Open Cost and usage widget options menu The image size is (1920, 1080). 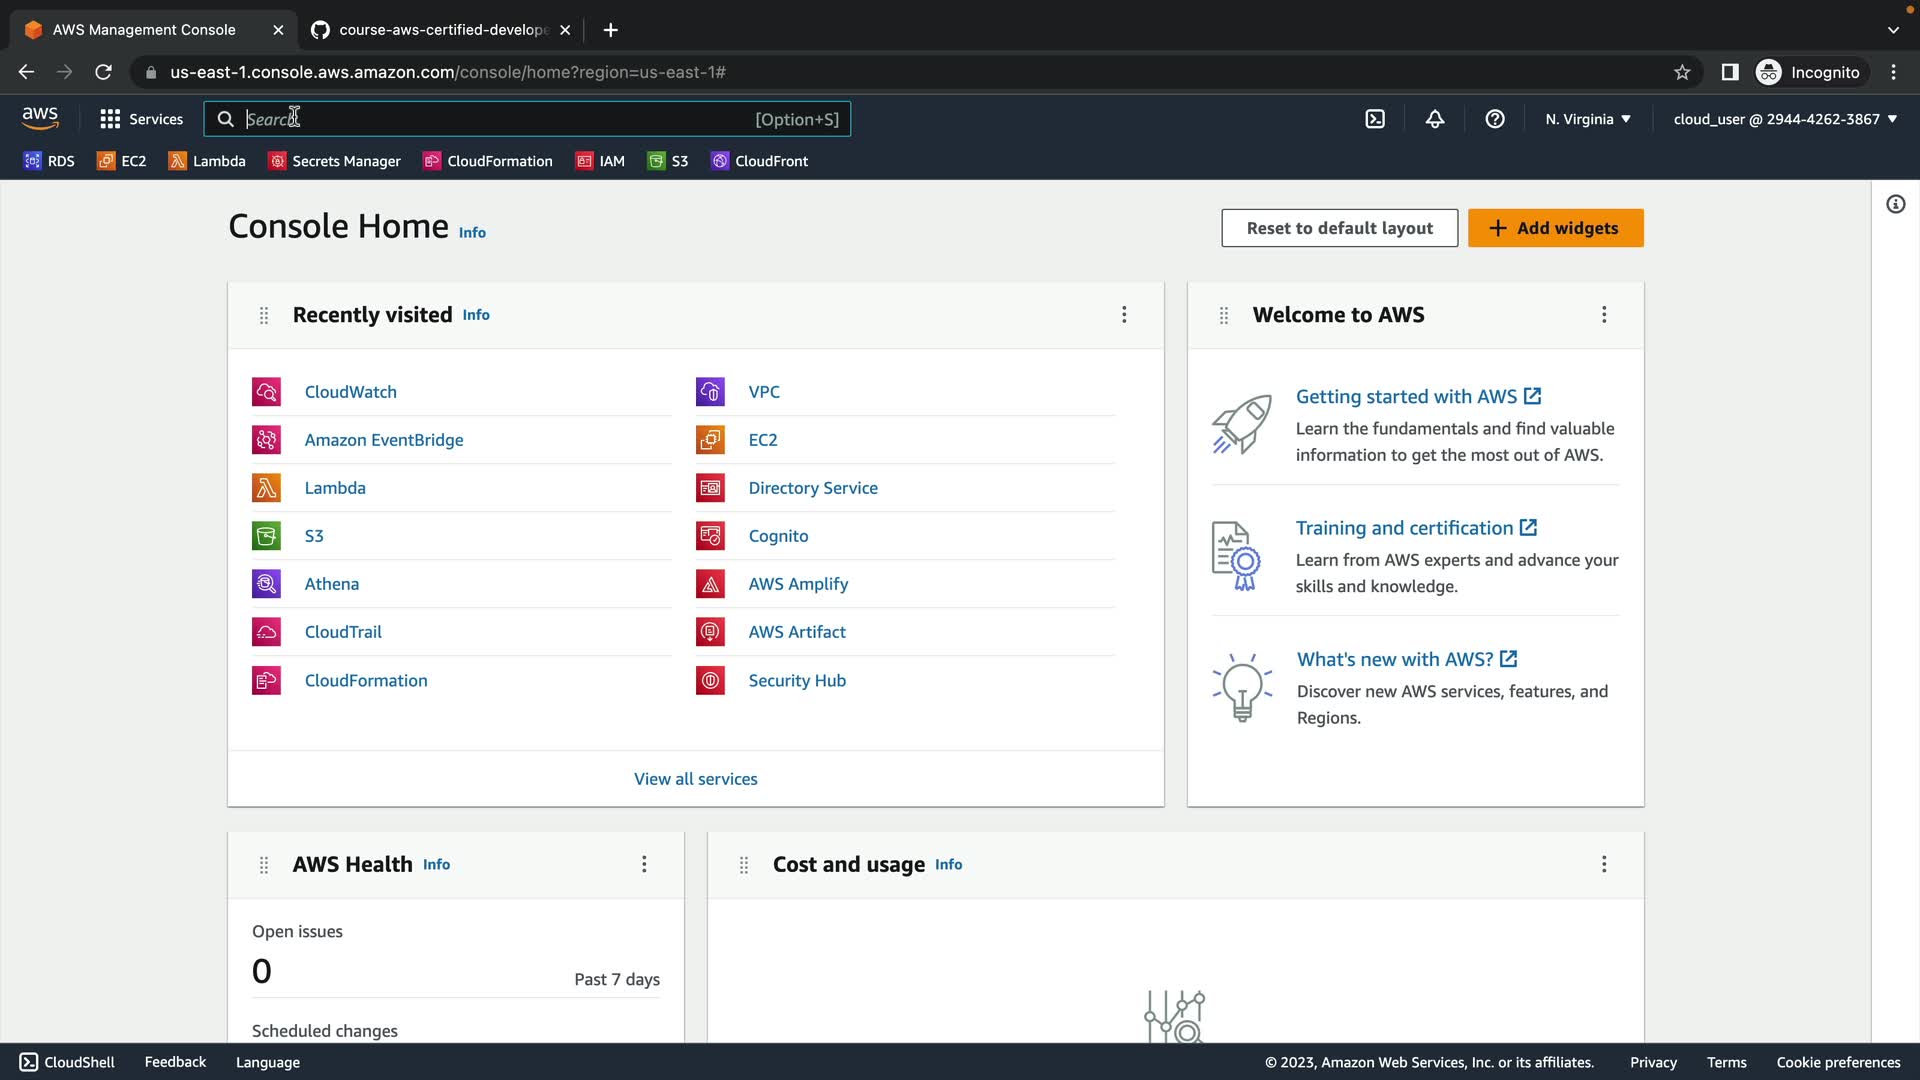tap(1604, 864)
